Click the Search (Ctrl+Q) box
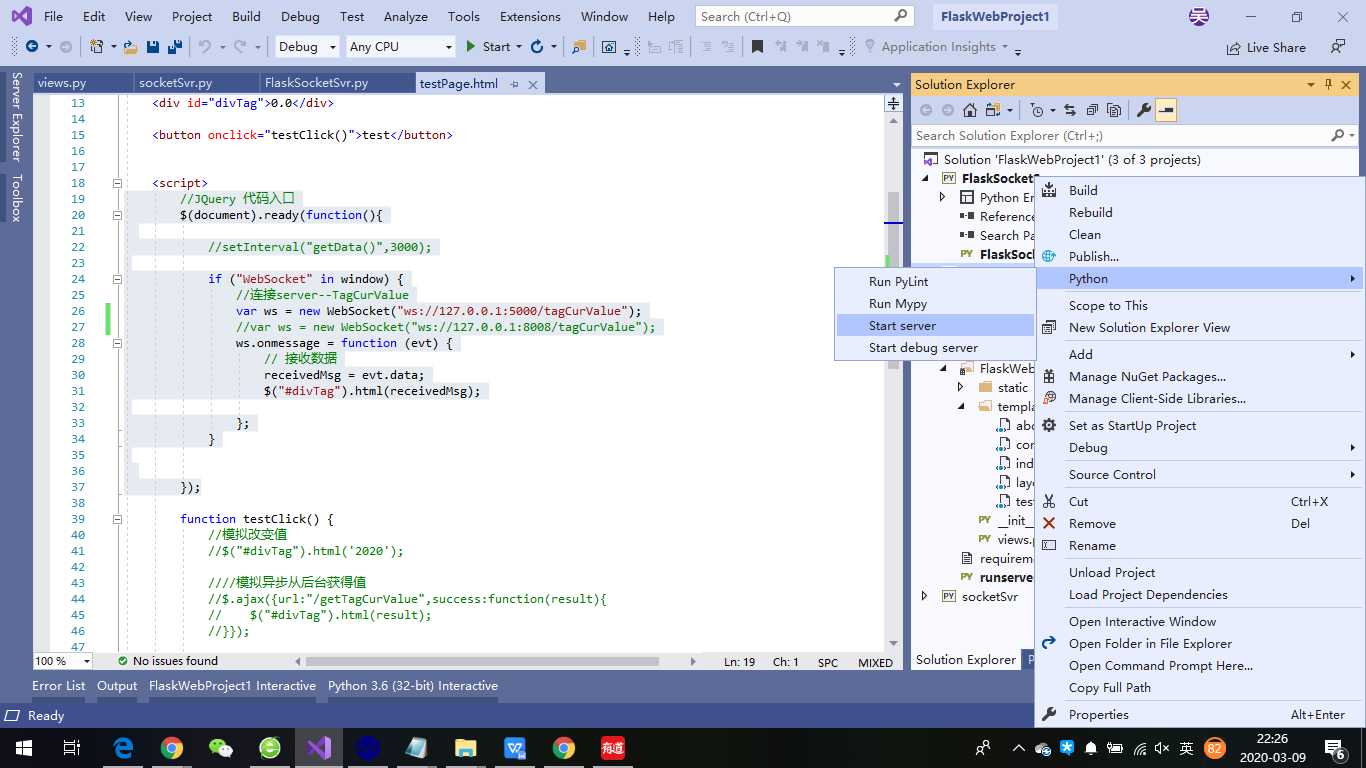 (805, 16)
